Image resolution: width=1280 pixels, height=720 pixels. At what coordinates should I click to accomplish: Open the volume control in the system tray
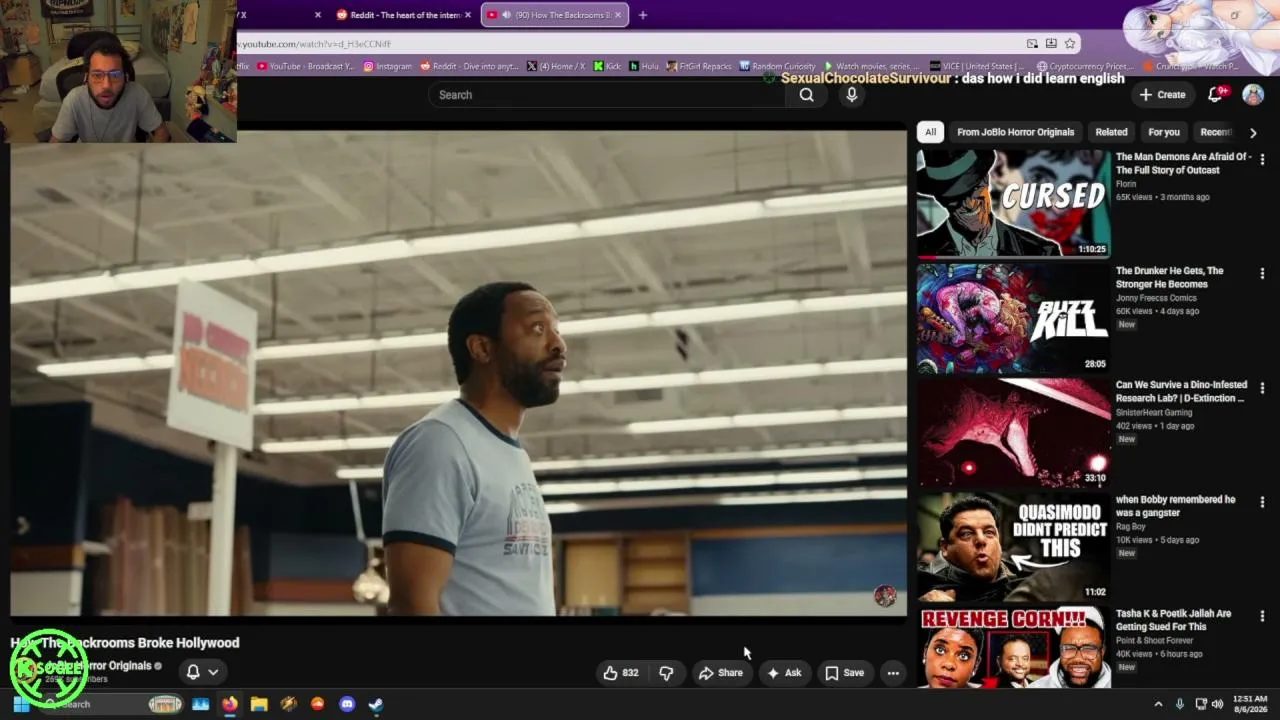(1218, 704)
